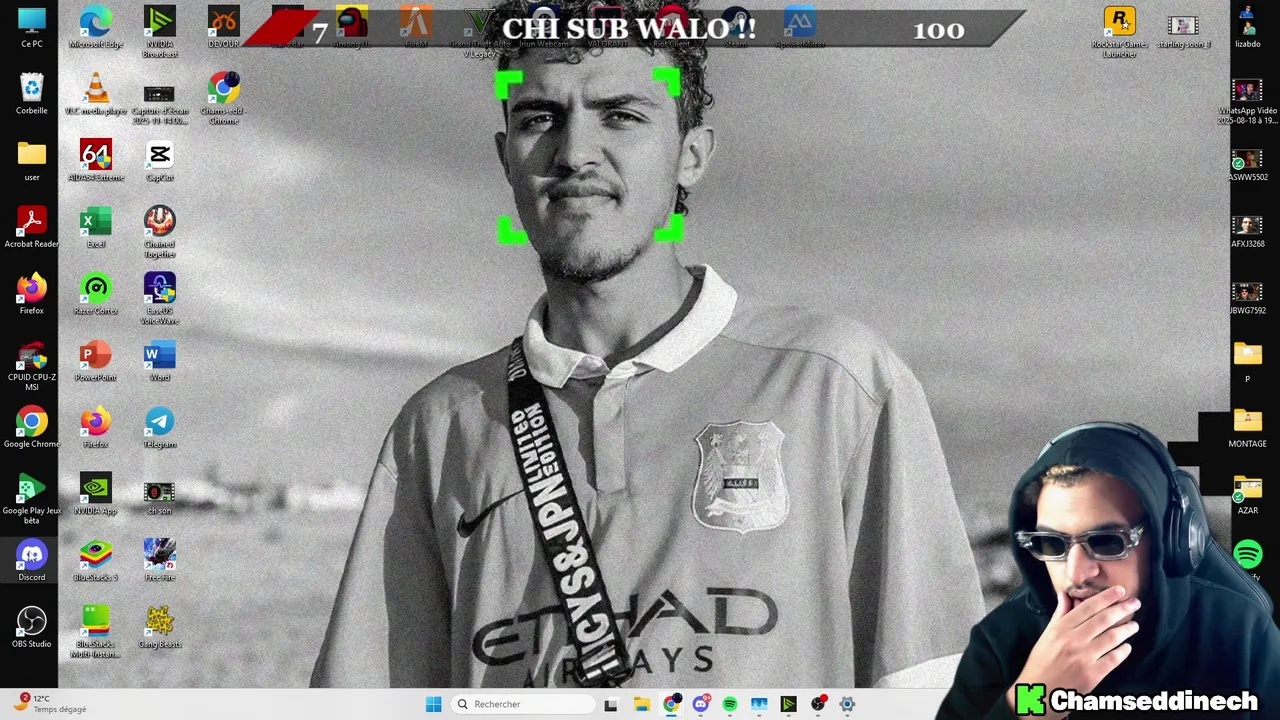Open lizabdo desktop file
The image size is (1280, 720).
click(x=1247, y=28)
